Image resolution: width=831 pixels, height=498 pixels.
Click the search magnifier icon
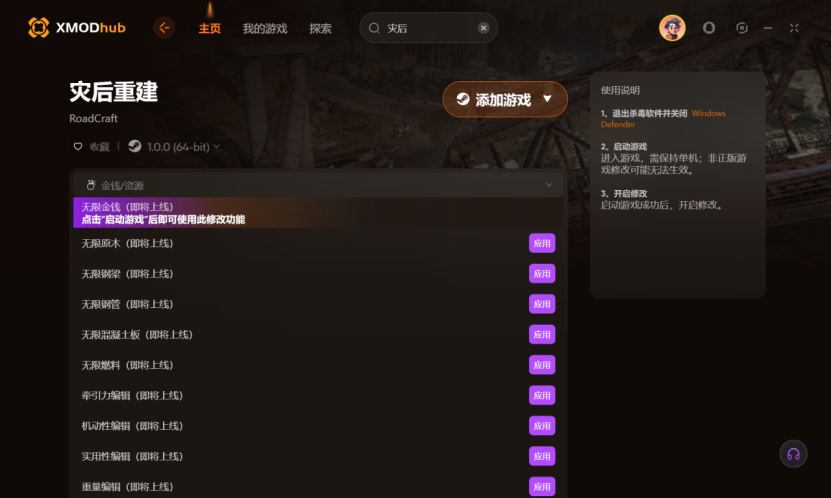[x=374, y=28]
